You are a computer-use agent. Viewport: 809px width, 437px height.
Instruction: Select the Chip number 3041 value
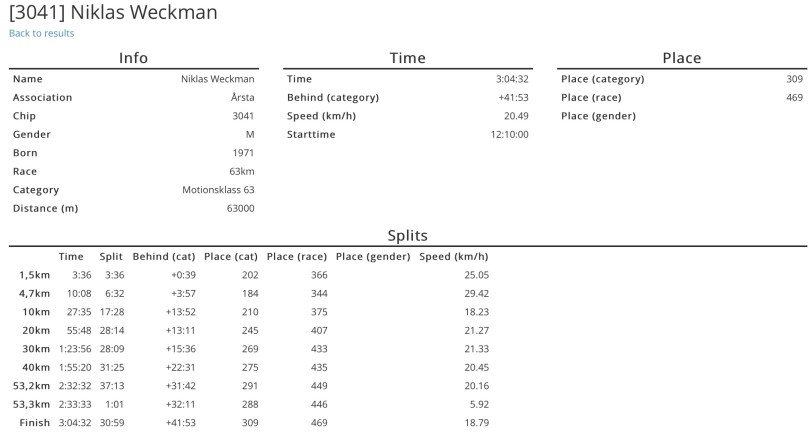pos(243,116)
